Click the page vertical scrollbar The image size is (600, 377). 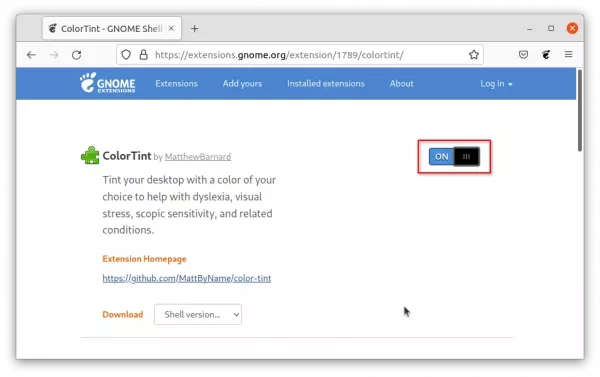(580, 111)
